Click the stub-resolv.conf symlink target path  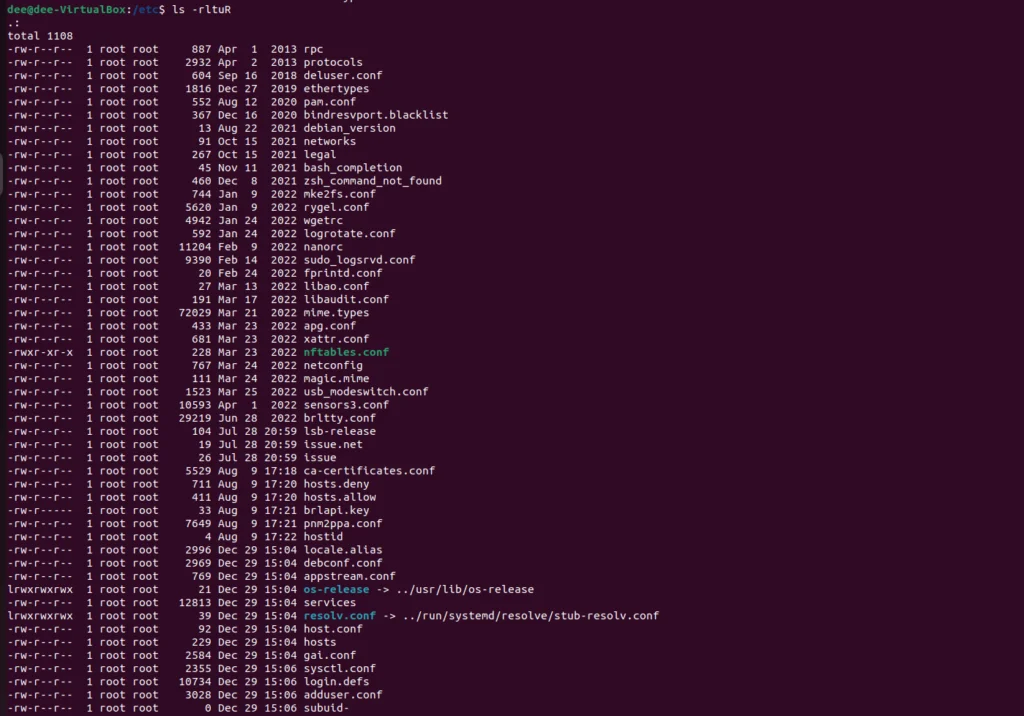(531, 615)
